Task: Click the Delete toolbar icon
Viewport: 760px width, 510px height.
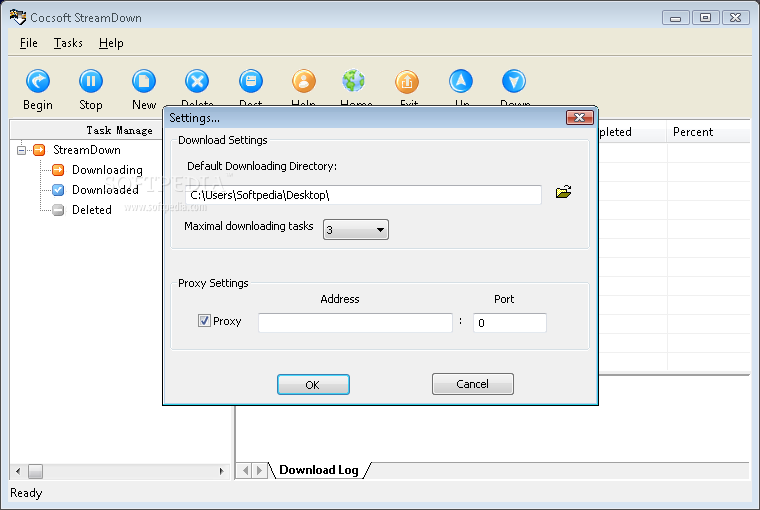Action: click(x=197, y=81)
